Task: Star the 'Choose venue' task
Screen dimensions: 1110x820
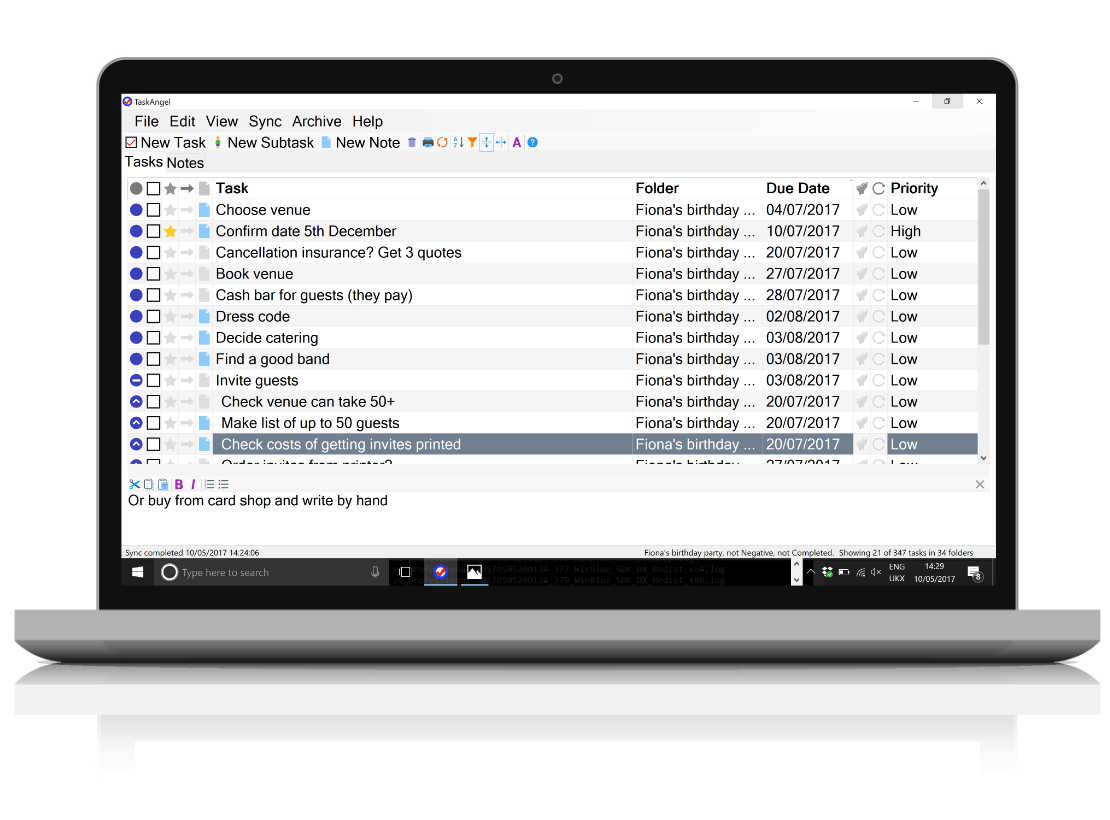Action: pos(170,210)
